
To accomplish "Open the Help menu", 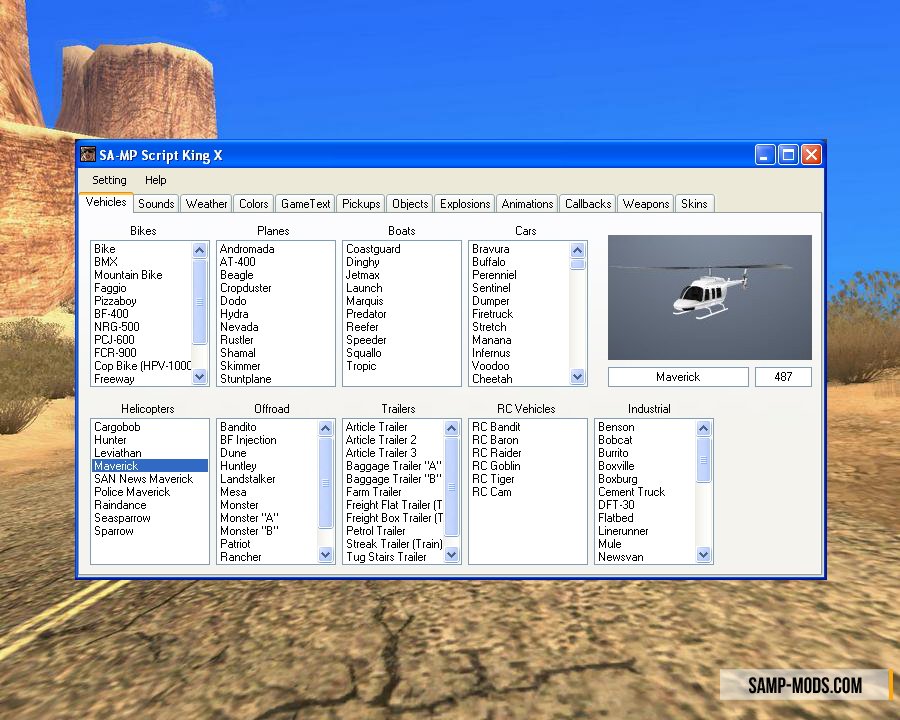I will pyautogui.click(x=156, y=180).
